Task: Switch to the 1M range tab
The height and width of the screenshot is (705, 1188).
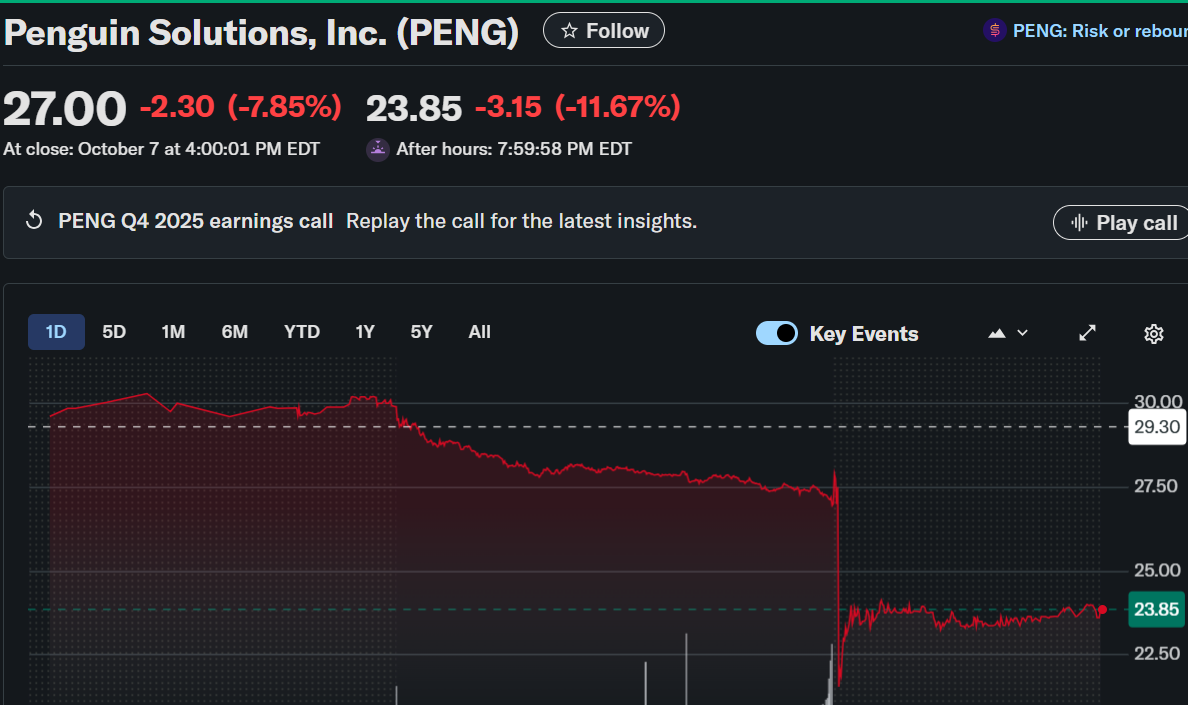Action: coord(173,332)
